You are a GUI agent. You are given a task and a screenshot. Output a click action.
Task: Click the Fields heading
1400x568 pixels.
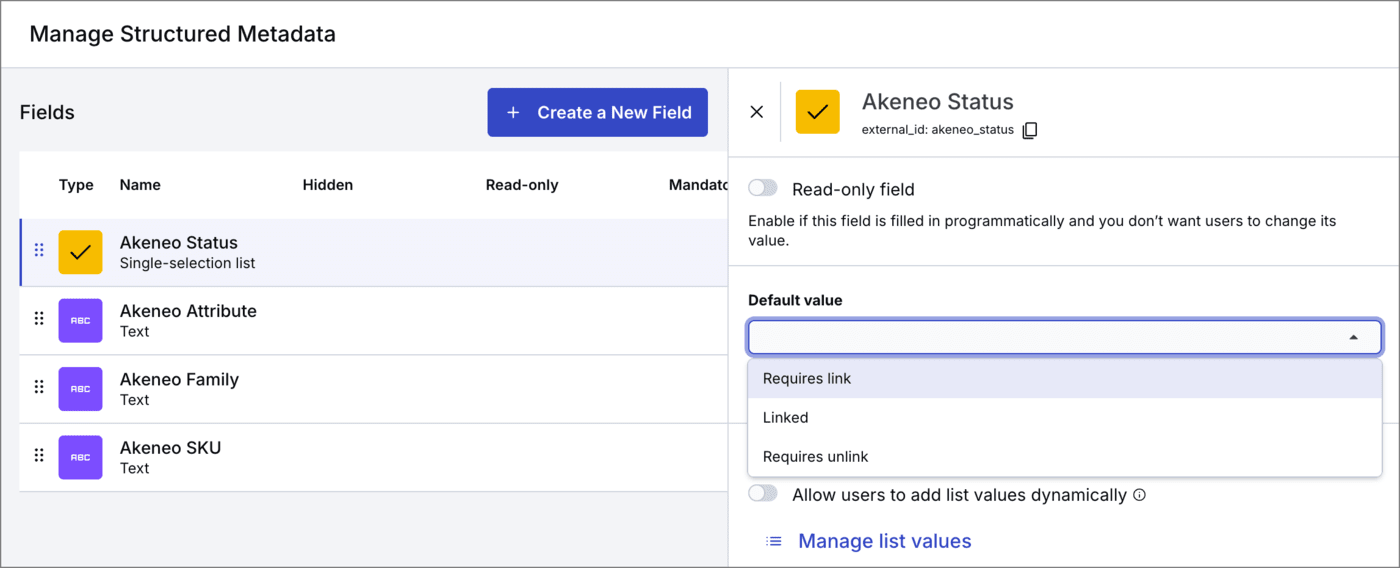(47, 112)
